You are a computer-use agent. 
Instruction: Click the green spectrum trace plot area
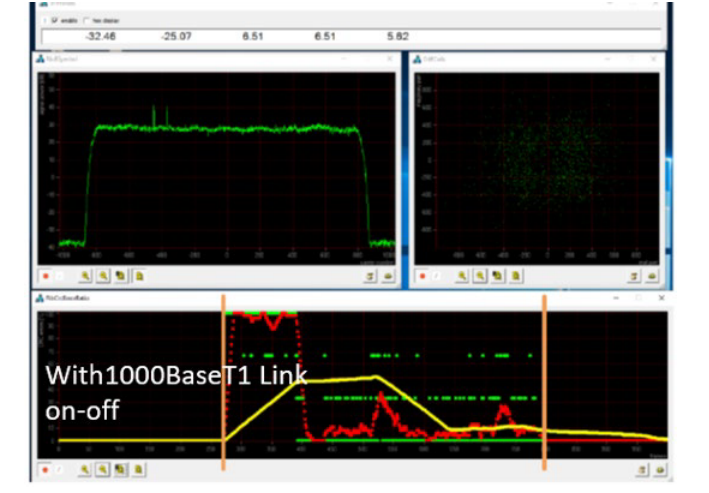tap(226, 160)
